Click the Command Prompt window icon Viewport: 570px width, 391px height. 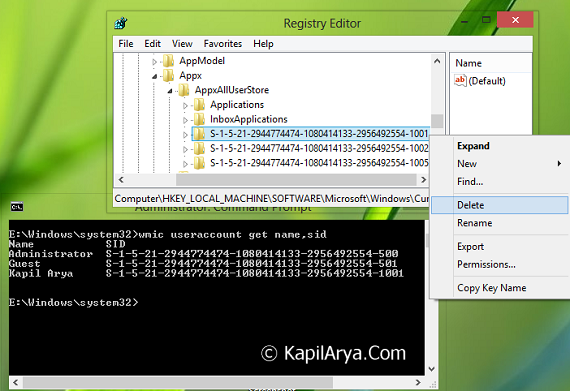17,207
